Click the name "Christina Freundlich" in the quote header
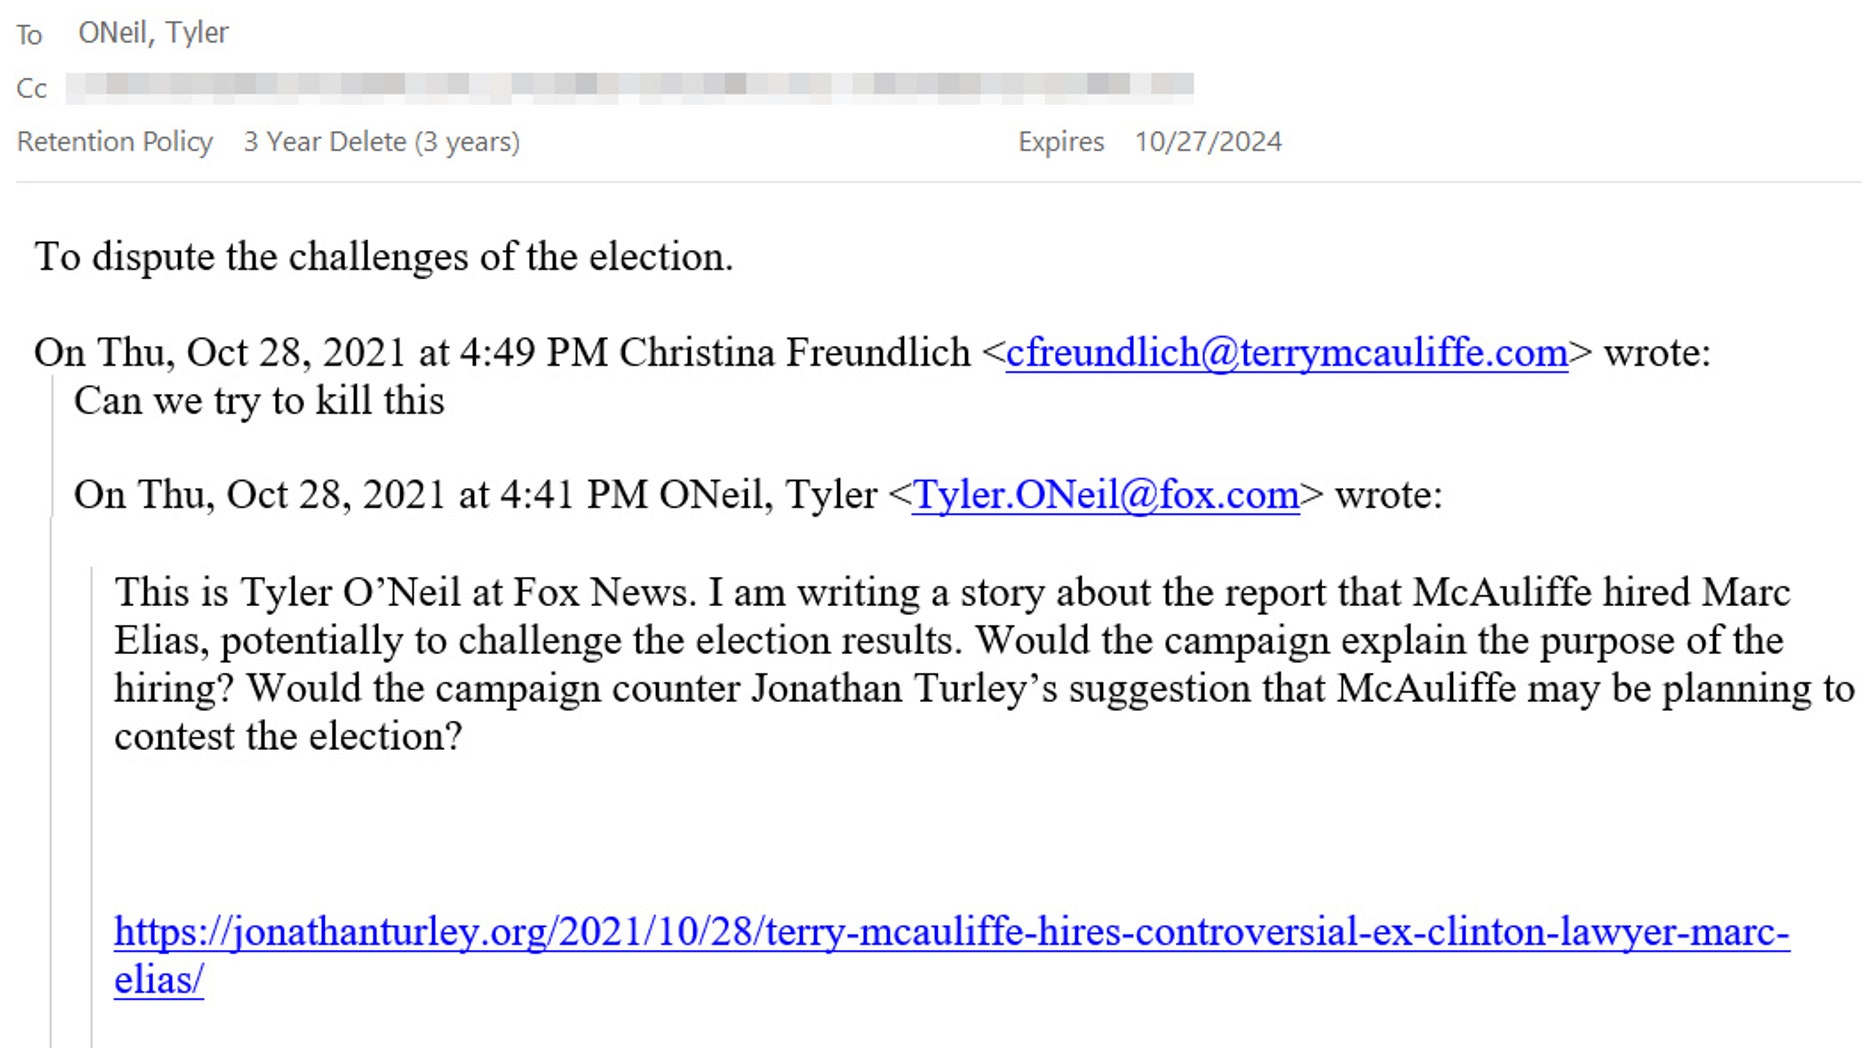Image resolution: width=1862 pixels, height=1048 pixels. pos(794,353)
